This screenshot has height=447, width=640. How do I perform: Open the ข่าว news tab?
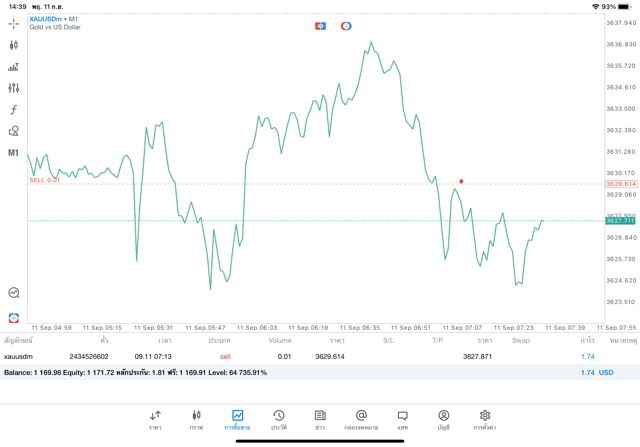[320, 420]
